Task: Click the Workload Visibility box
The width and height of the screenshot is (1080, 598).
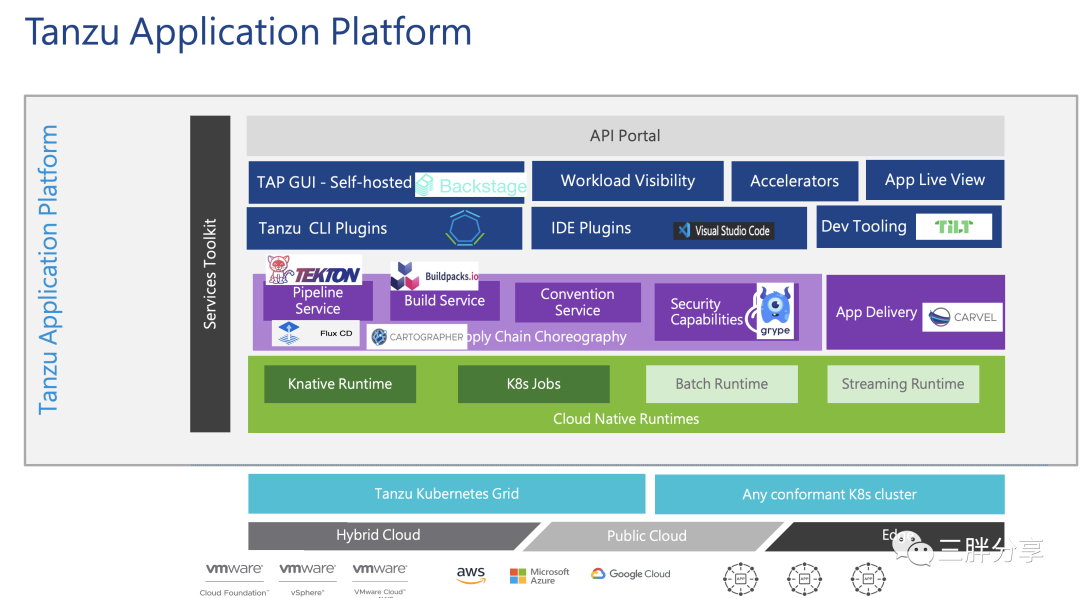Action: (x=627, y=181)
